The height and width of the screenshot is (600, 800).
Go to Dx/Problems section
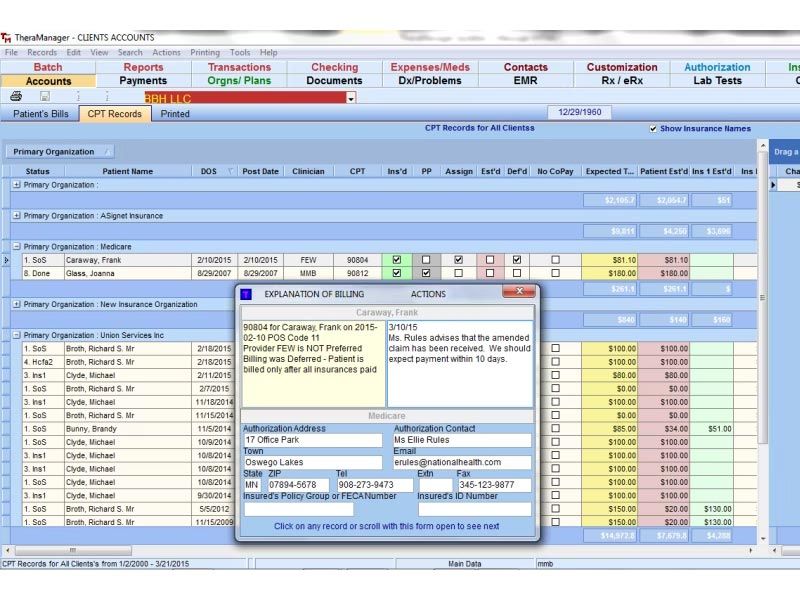[x=430, y=81]
